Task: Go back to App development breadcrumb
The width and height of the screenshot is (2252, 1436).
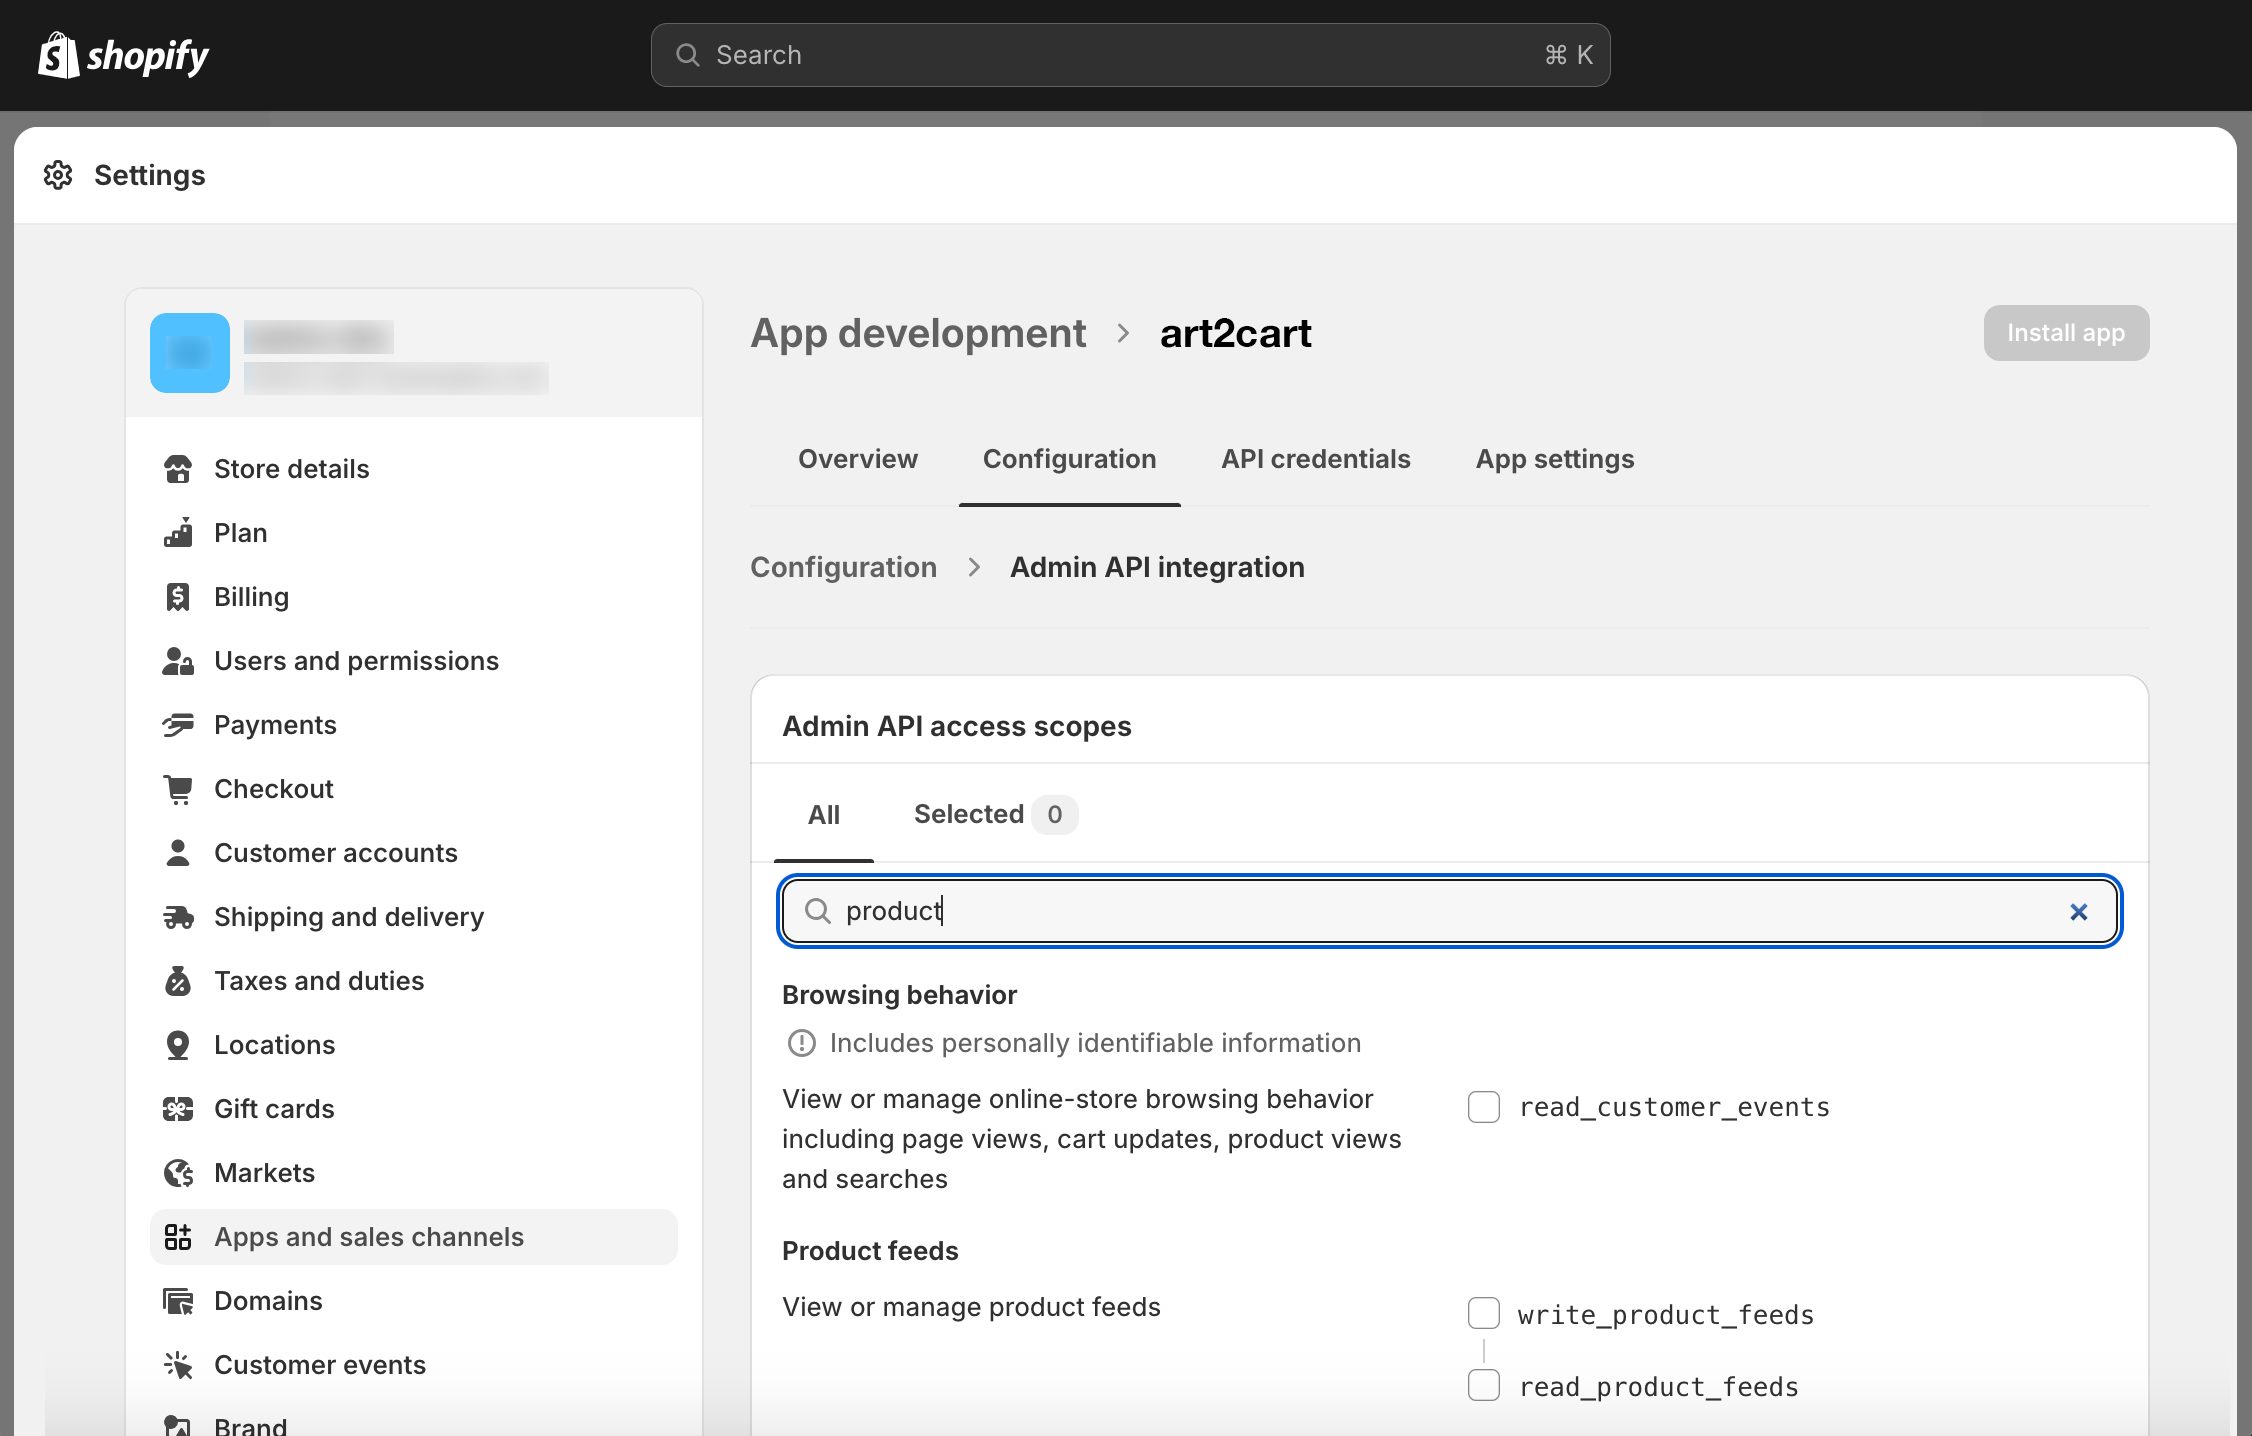Action: [x=917, y=333]
